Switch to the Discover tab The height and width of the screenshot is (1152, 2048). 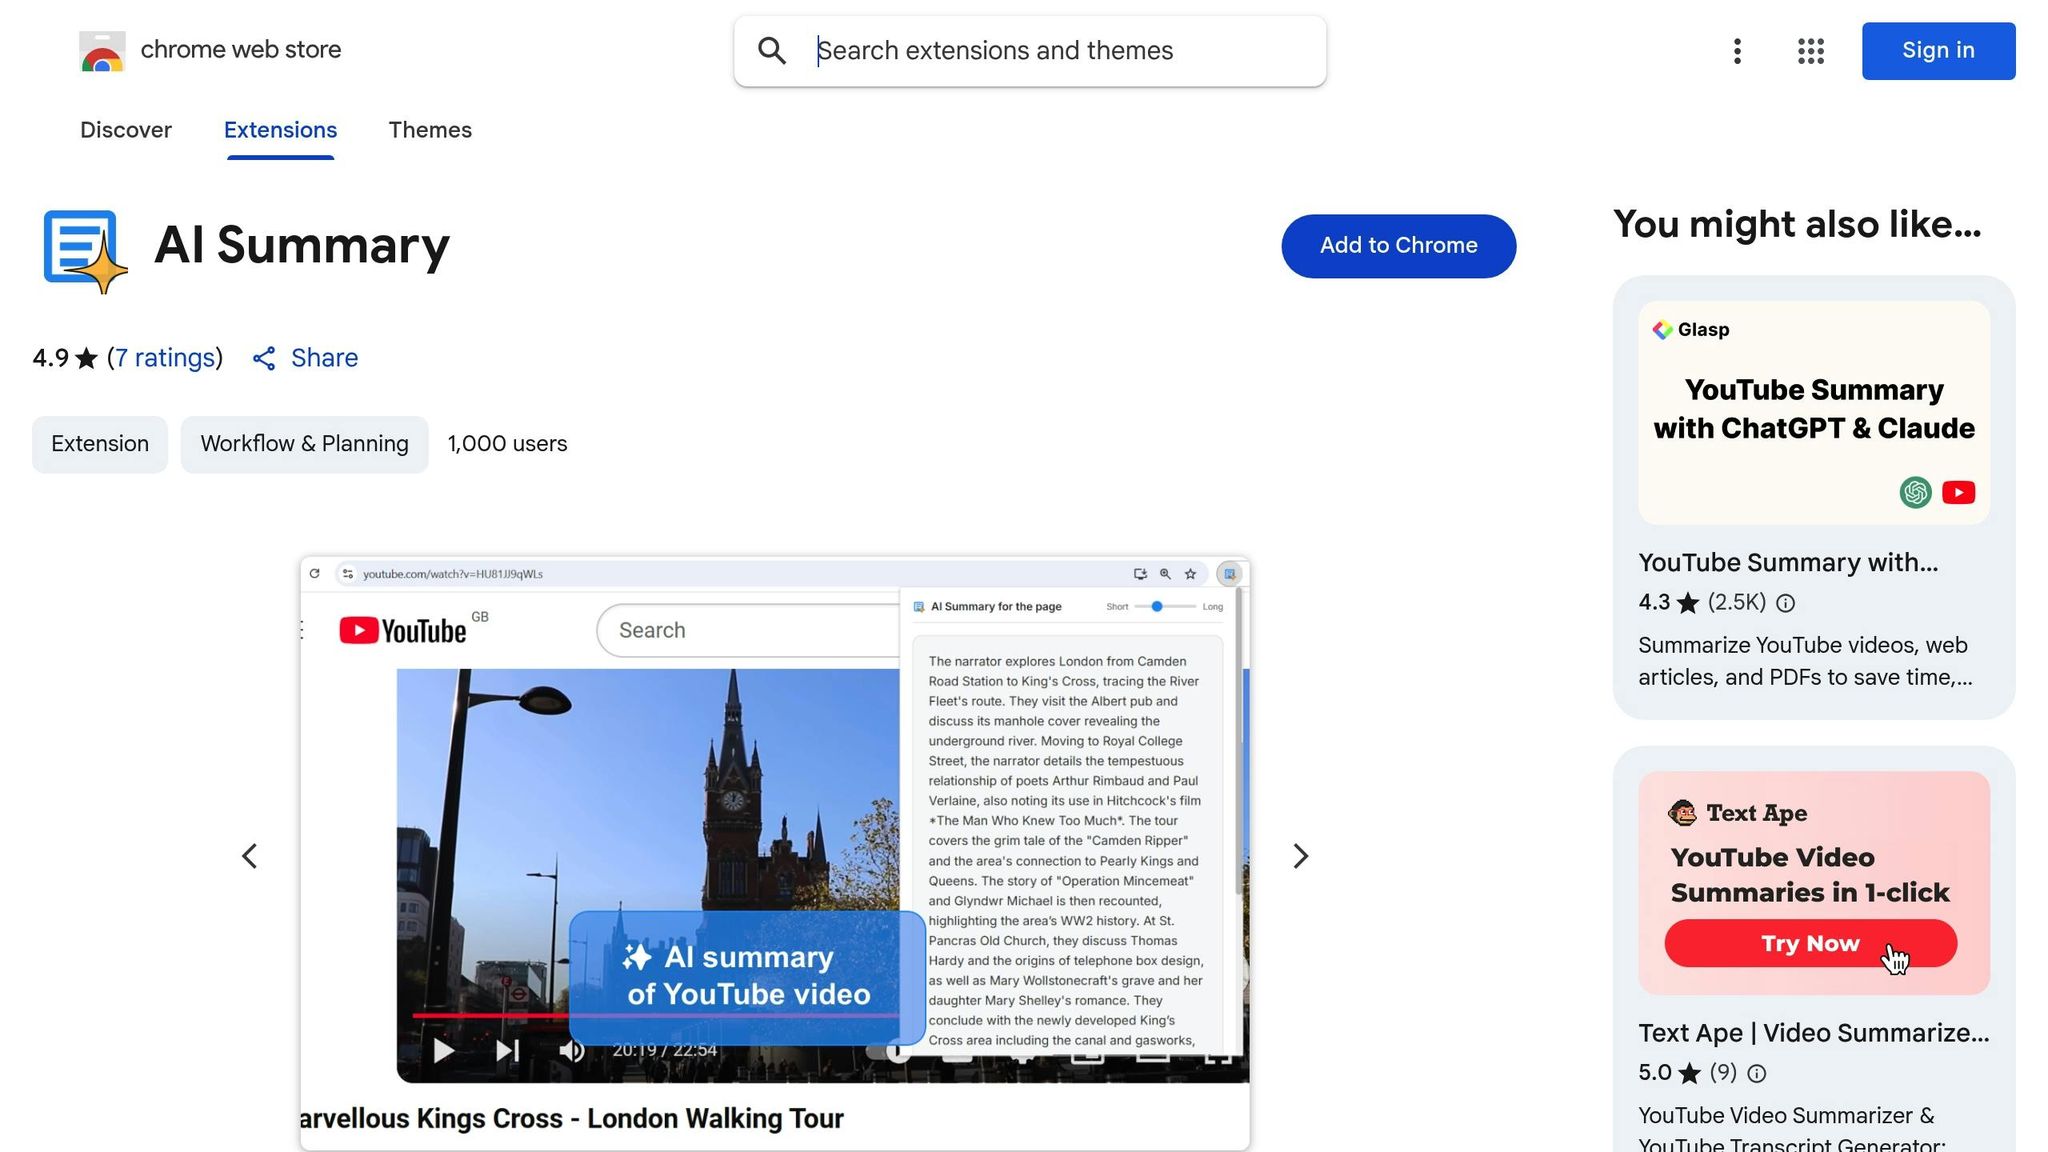click(126, 130)
